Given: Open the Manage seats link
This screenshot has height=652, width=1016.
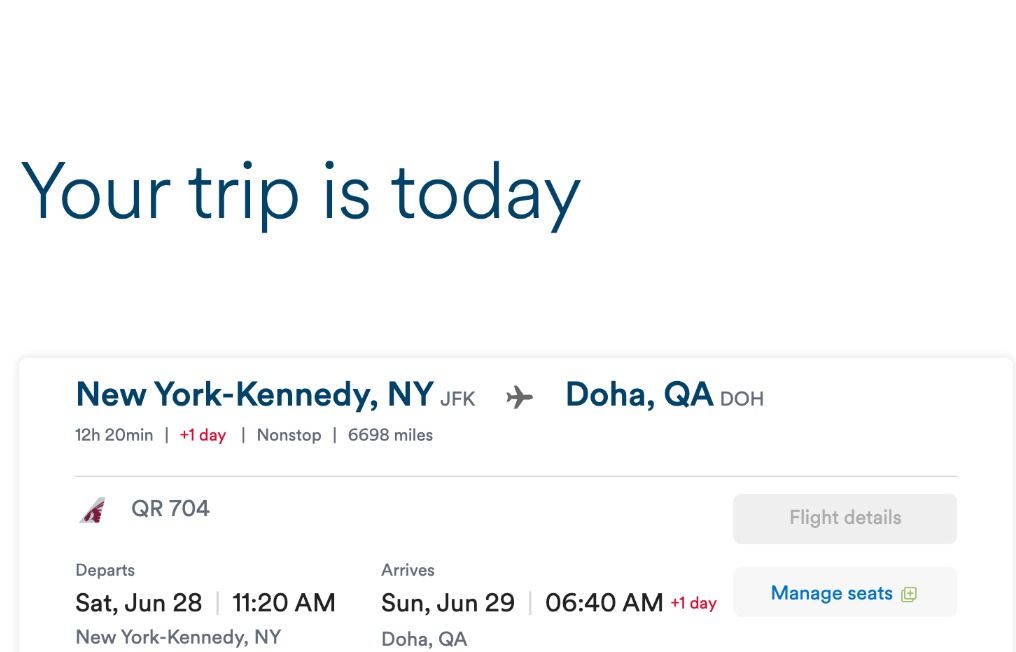Looking at the screenshot, I should tap(831, 593).
